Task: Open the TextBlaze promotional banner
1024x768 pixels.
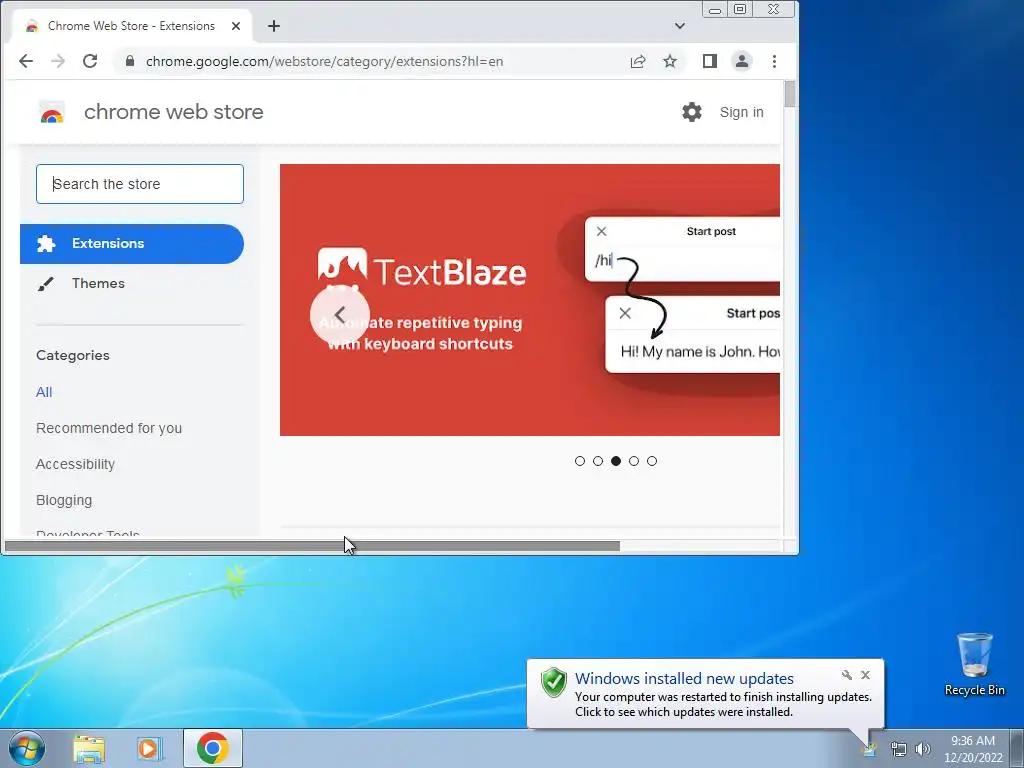Action: pos(530,300)
